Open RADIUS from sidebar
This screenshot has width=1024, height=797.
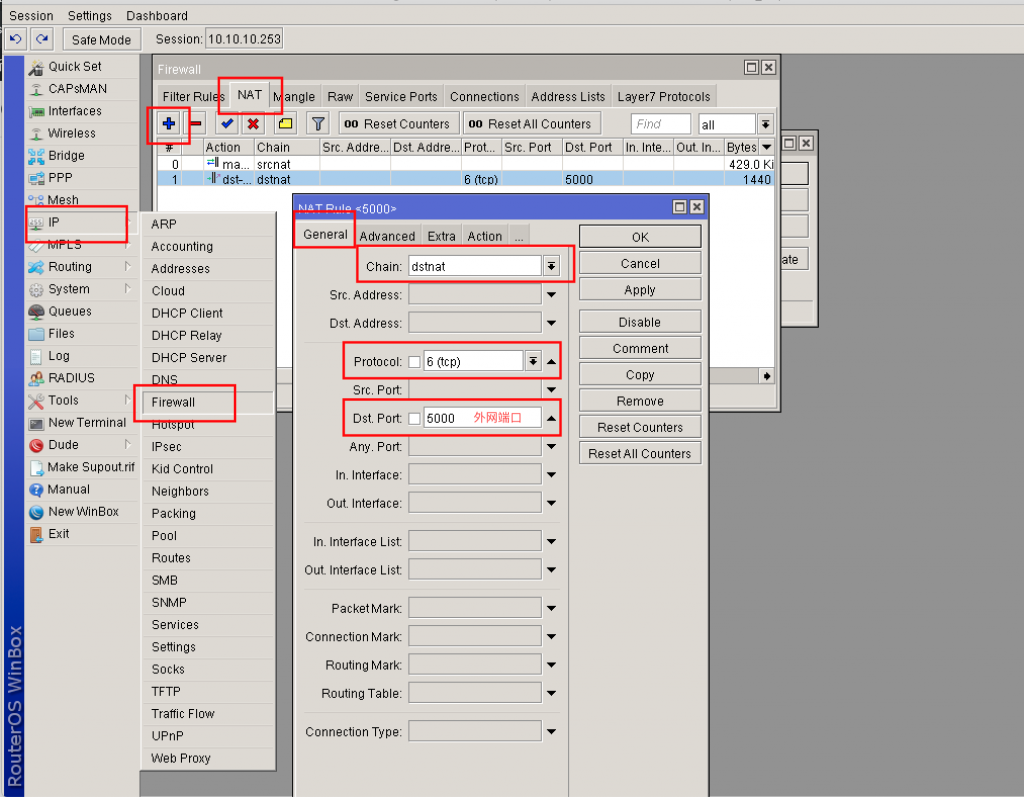tap(71, 378)
